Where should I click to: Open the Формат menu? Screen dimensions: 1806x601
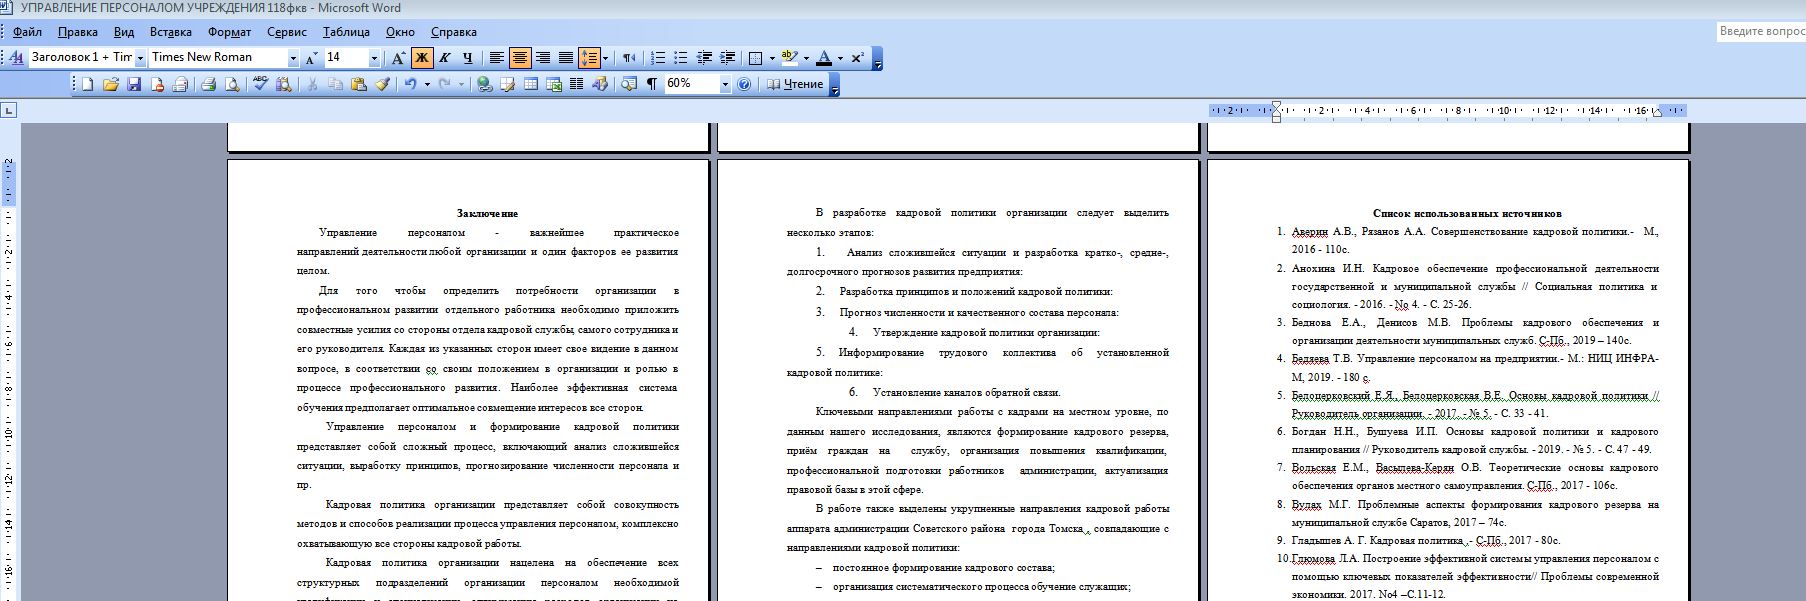(229, 32)
